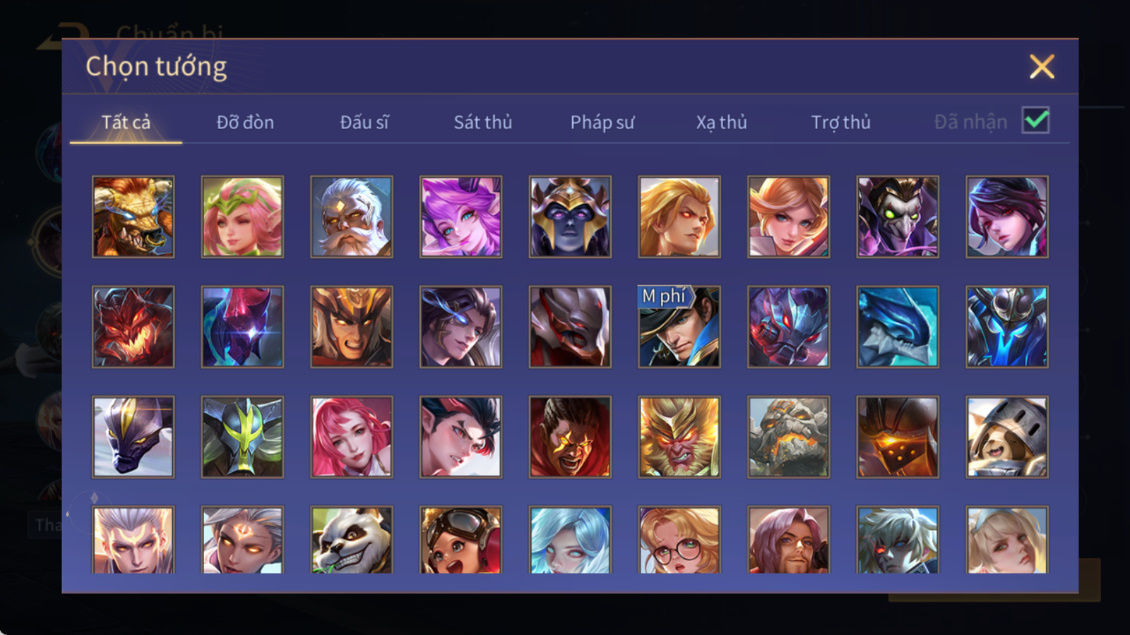The width and height of the screenshot is (1130, 635).
Task: Pick the pink-haired girl with leaf crown
Action: [x=242, y=217]
